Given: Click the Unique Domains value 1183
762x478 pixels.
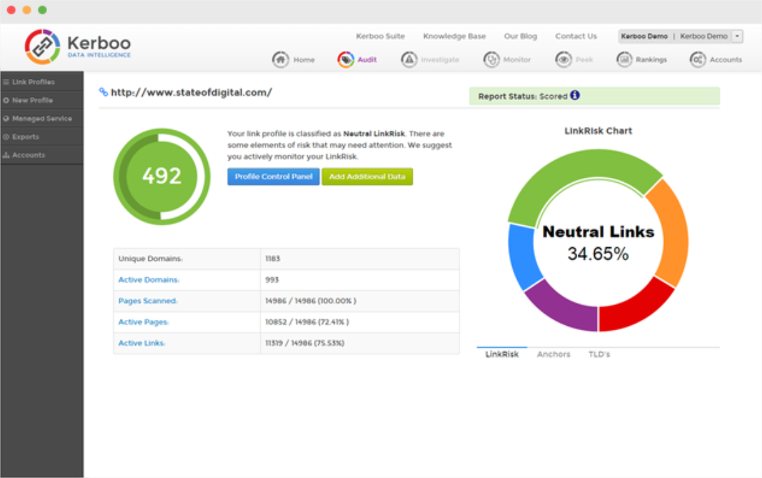Looking at the screenshot, I should tap(273, 258).
